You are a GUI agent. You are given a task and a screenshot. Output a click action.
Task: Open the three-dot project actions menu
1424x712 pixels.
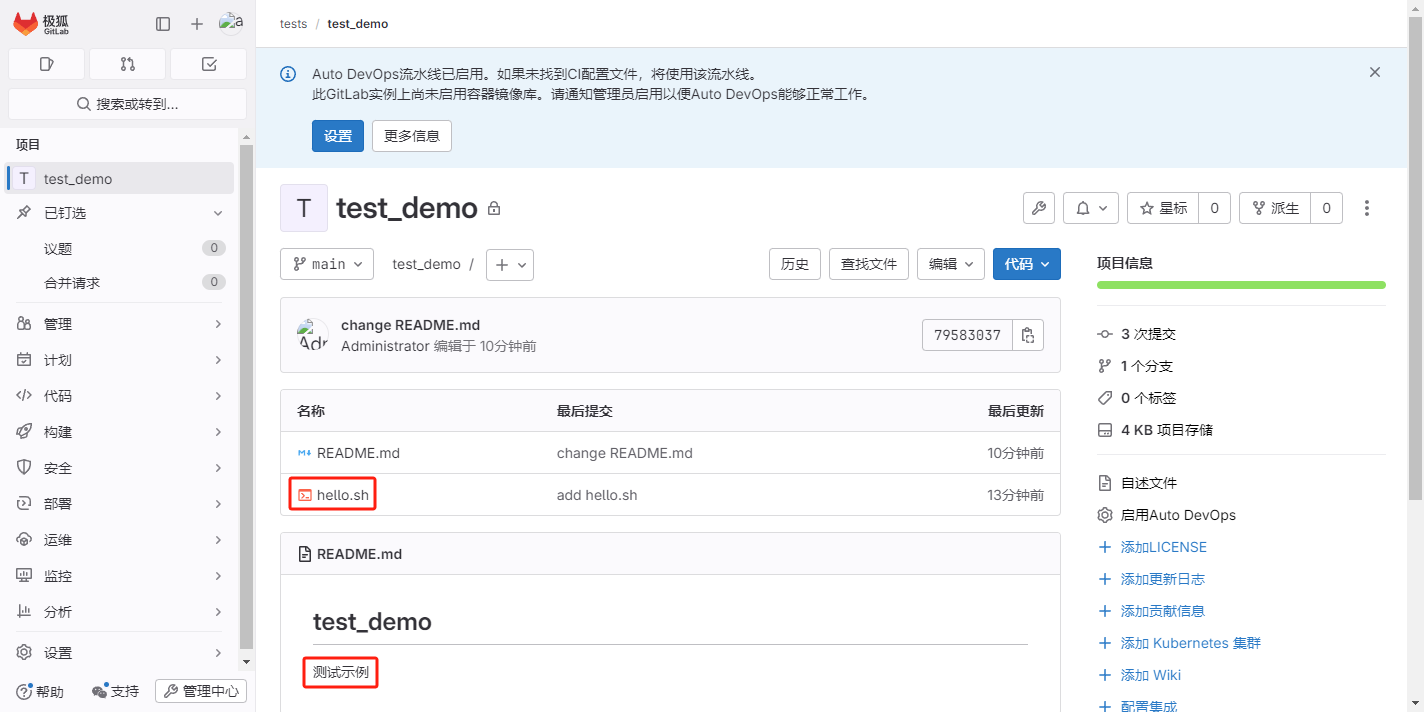tap(1366, 208)
